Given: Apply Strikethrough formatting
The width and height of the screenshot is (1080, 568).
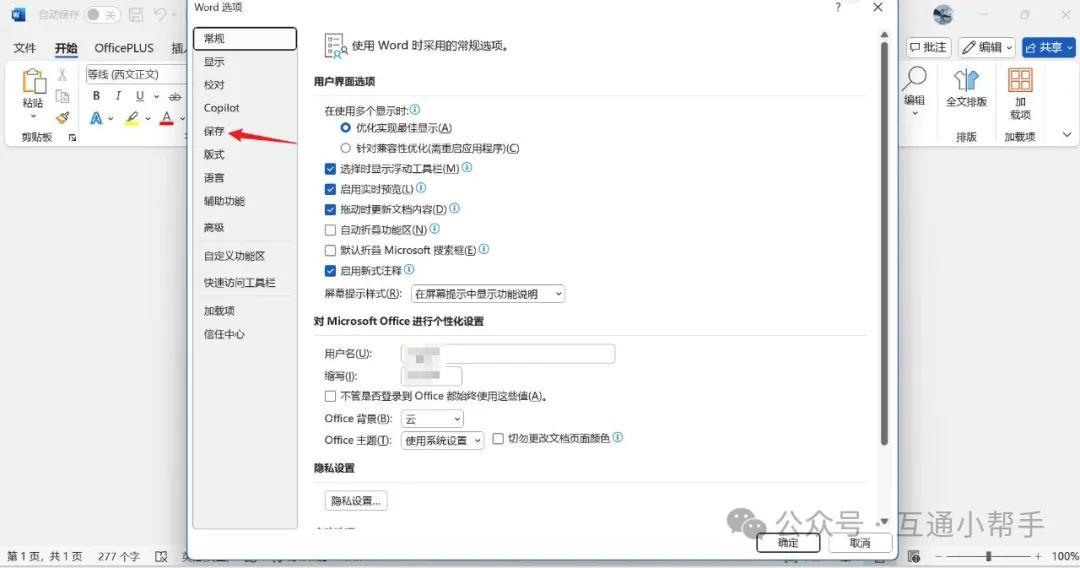Looking at the screenshot, I should 175,96.
